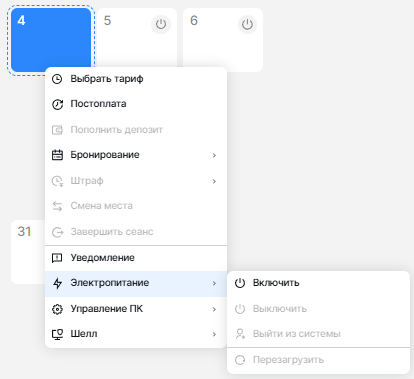Viewport: 414px width, 379px height.
Task: Click the Постоплата timer icon
Action: pyautogui.click(x=57, y=104)
